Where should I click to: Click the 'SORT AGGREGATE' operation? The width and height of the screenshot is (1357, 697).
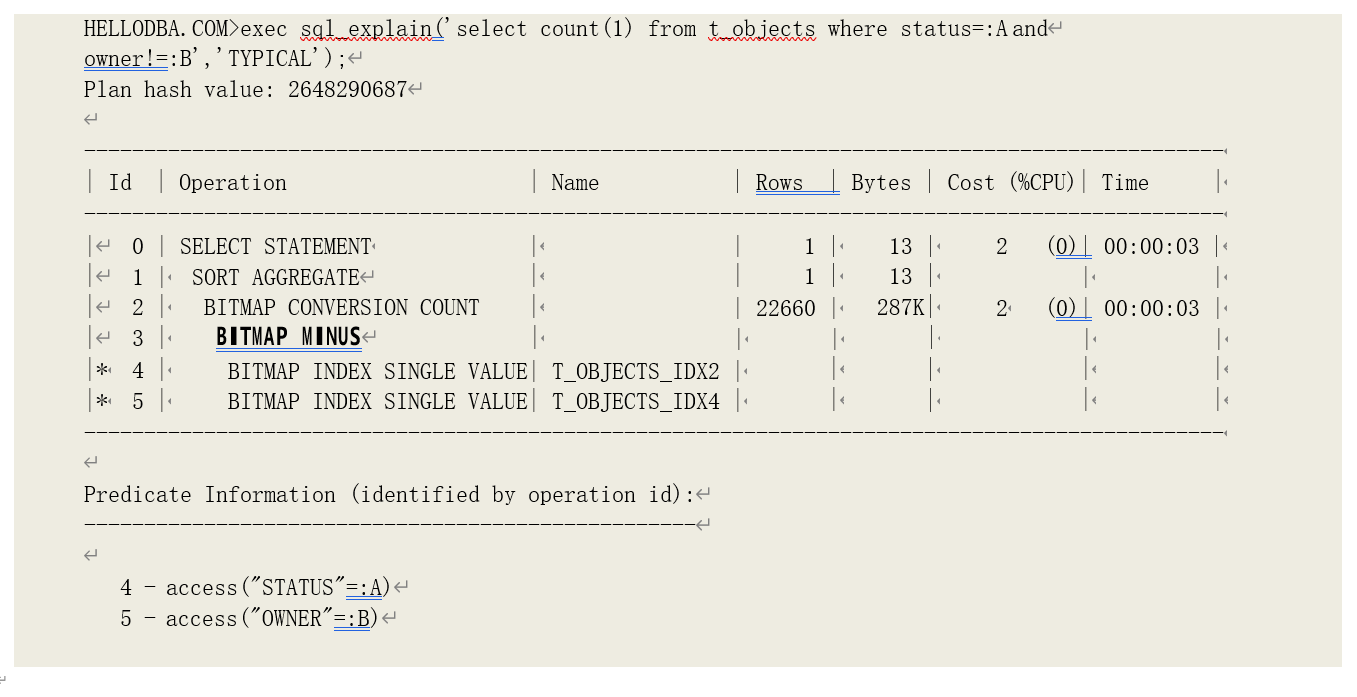click(x=275, y=277)
